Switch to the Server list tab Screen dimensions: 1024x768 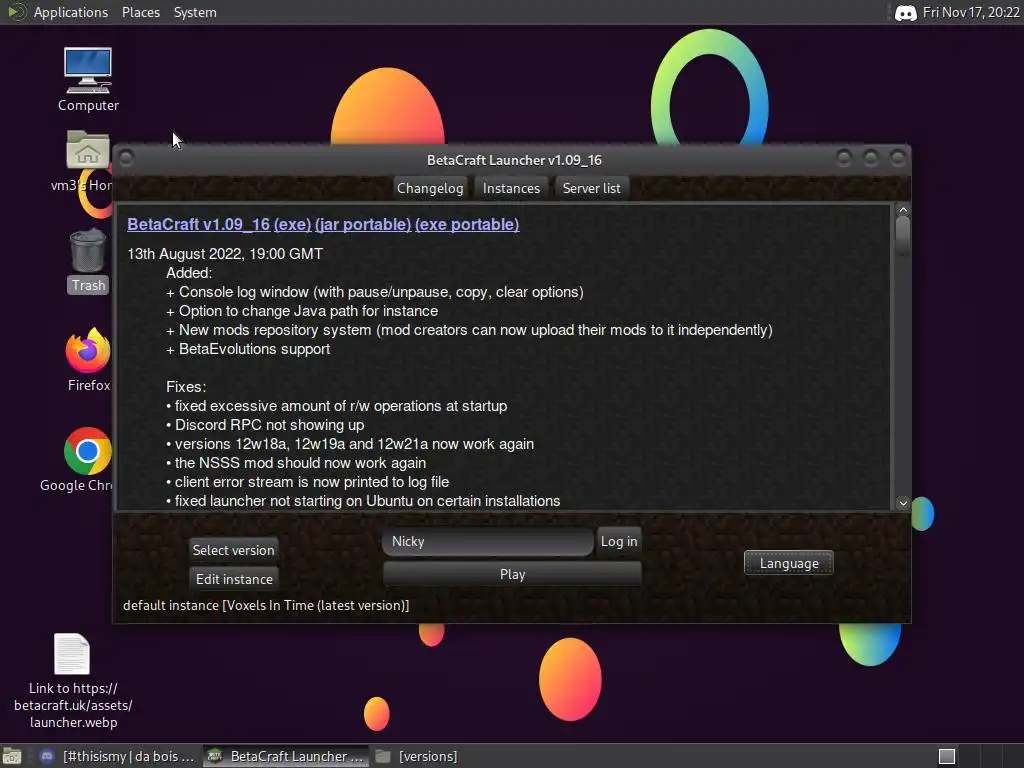pyautogui.click(x=591, y=188)
